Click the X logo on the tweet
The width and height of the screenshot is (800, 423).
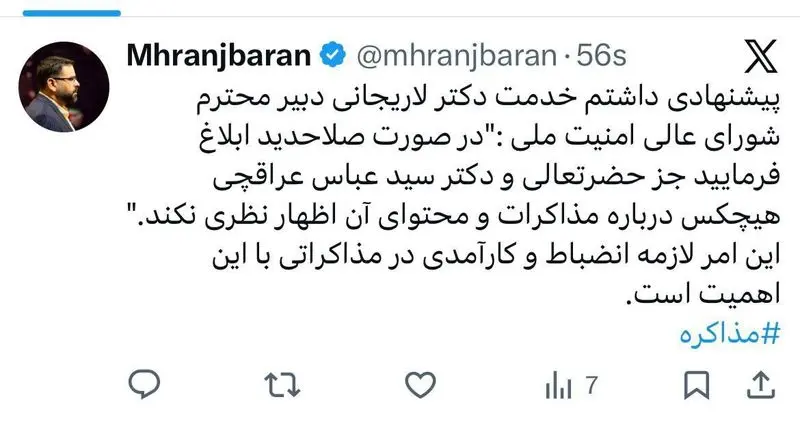tap(761, 56)
